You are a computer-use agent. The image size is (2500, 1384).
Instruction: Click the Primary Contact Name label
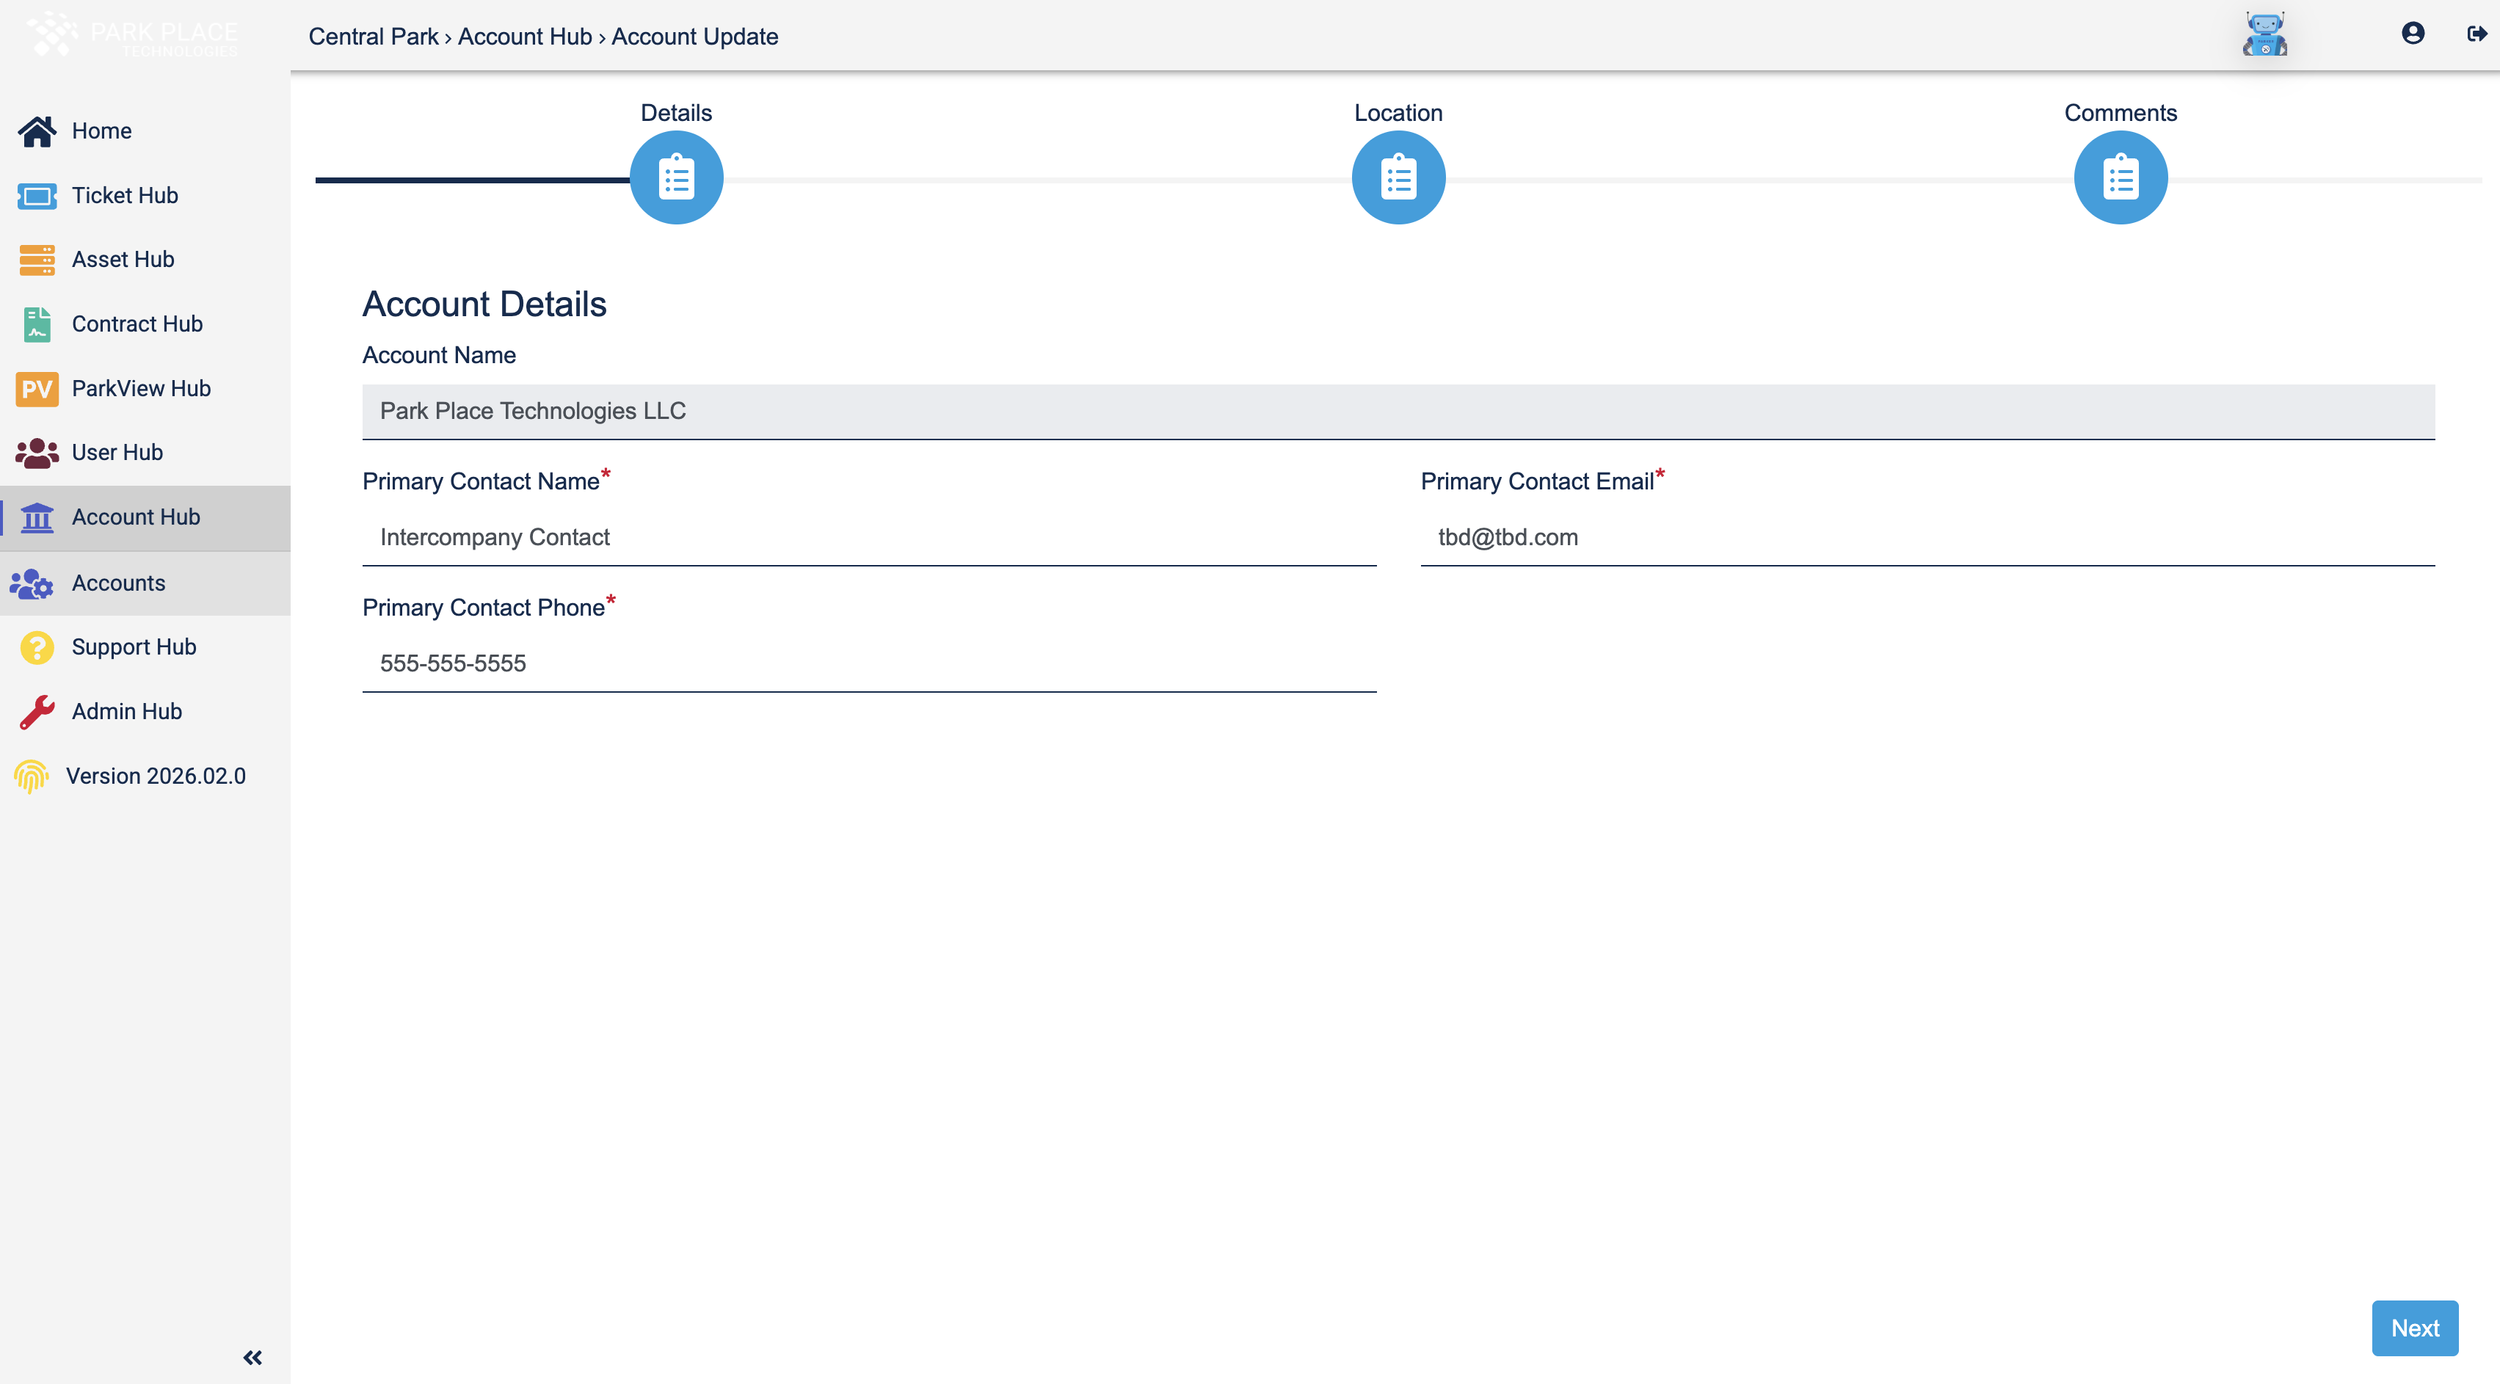click(x=481, y=482)
